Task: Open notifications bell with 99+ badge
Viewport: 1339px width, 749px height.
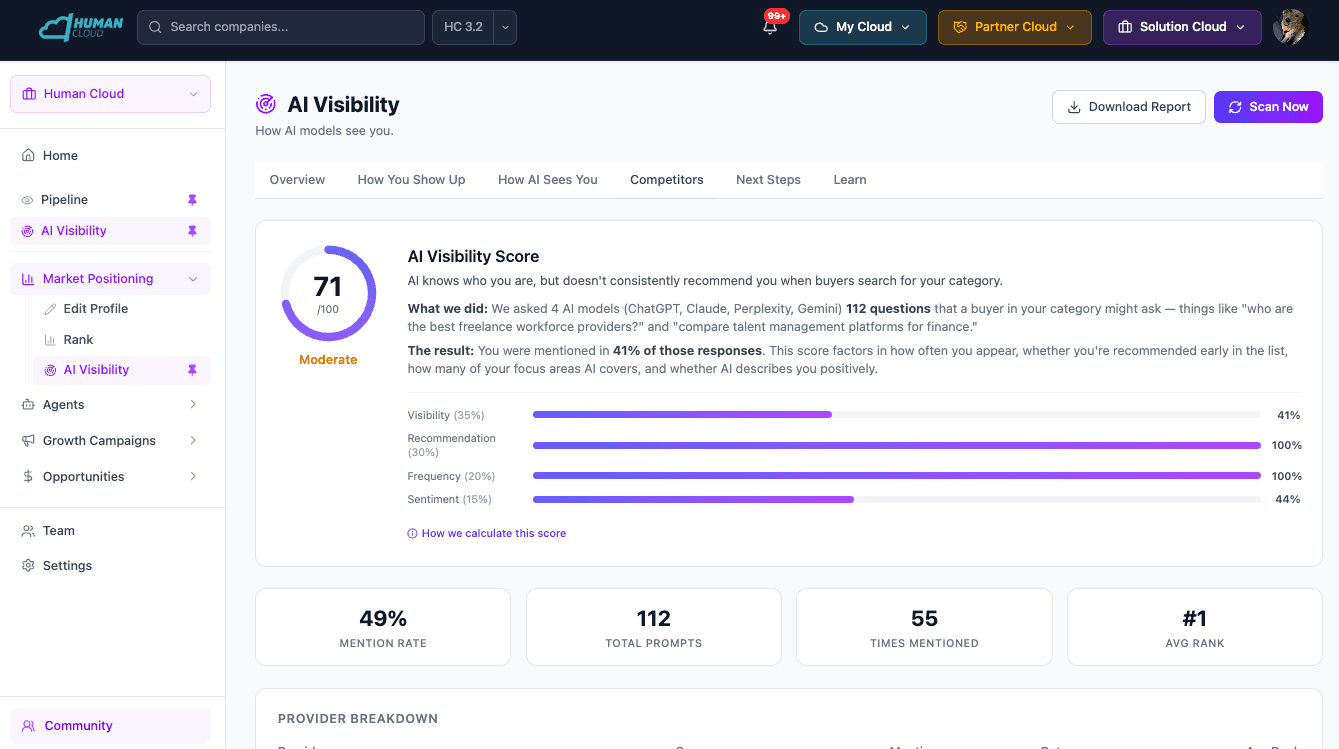Action: click(x=770, y=27)
